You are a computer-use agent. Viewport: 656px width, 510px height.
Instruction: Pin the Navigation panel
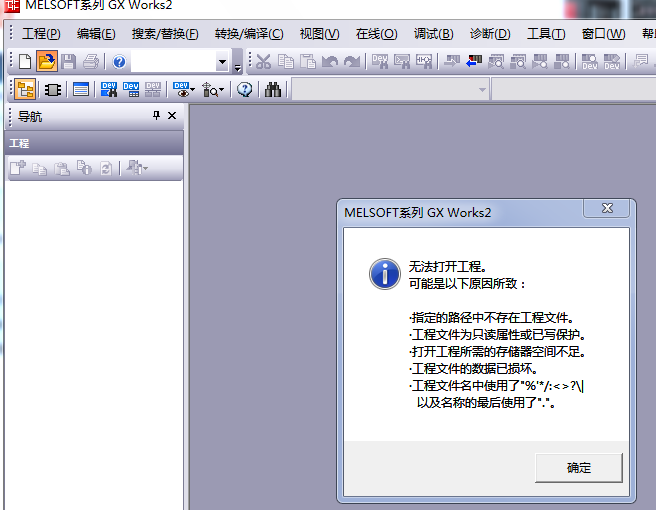[156, 116]
